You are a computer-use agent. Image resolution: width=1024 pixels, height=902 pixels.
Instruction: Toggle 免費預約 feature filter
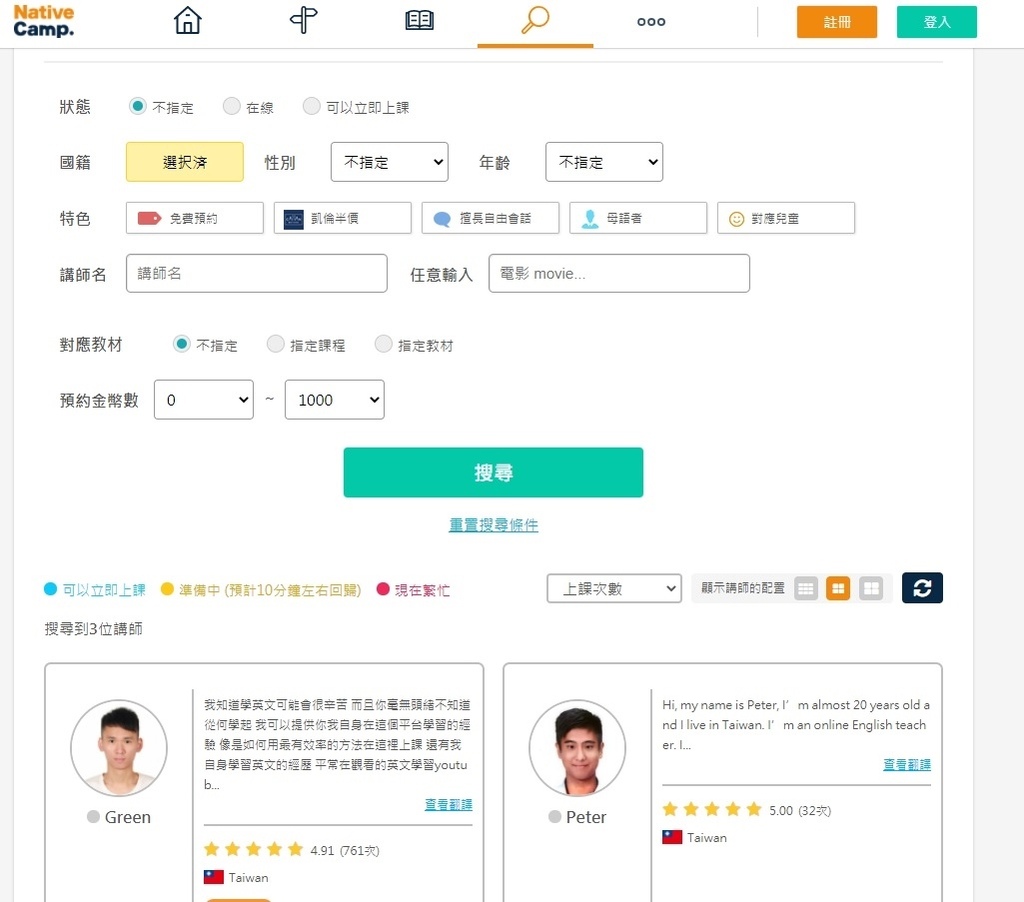pos(195,218)
